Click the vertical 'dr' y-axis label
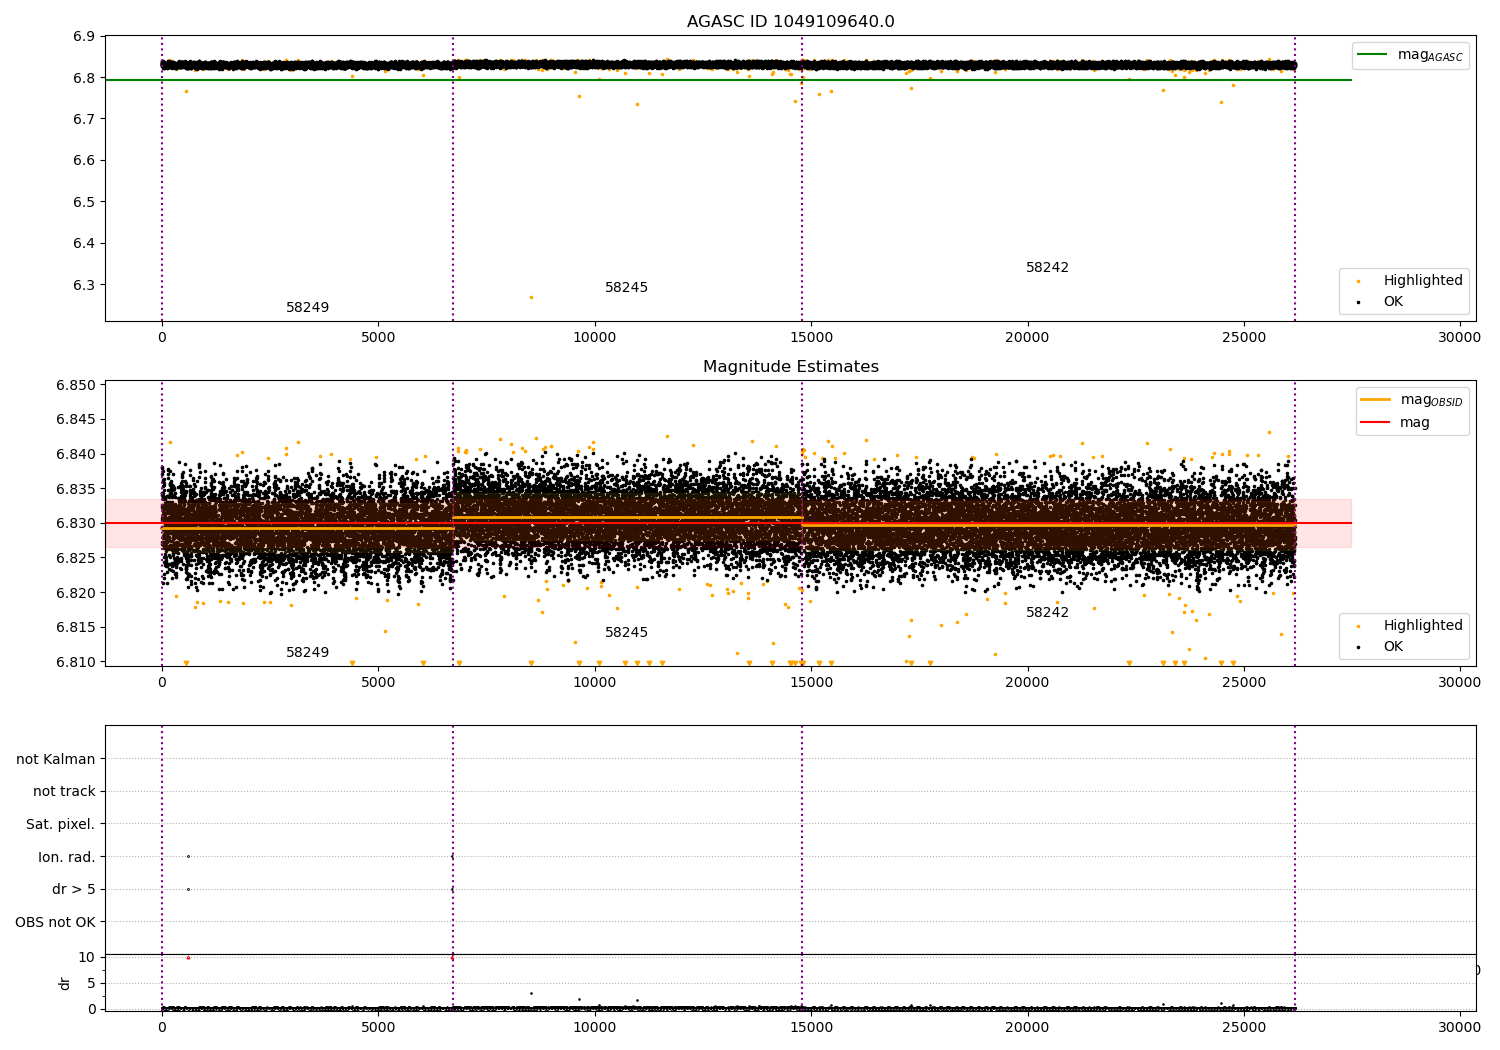 (x=64, y=983)
